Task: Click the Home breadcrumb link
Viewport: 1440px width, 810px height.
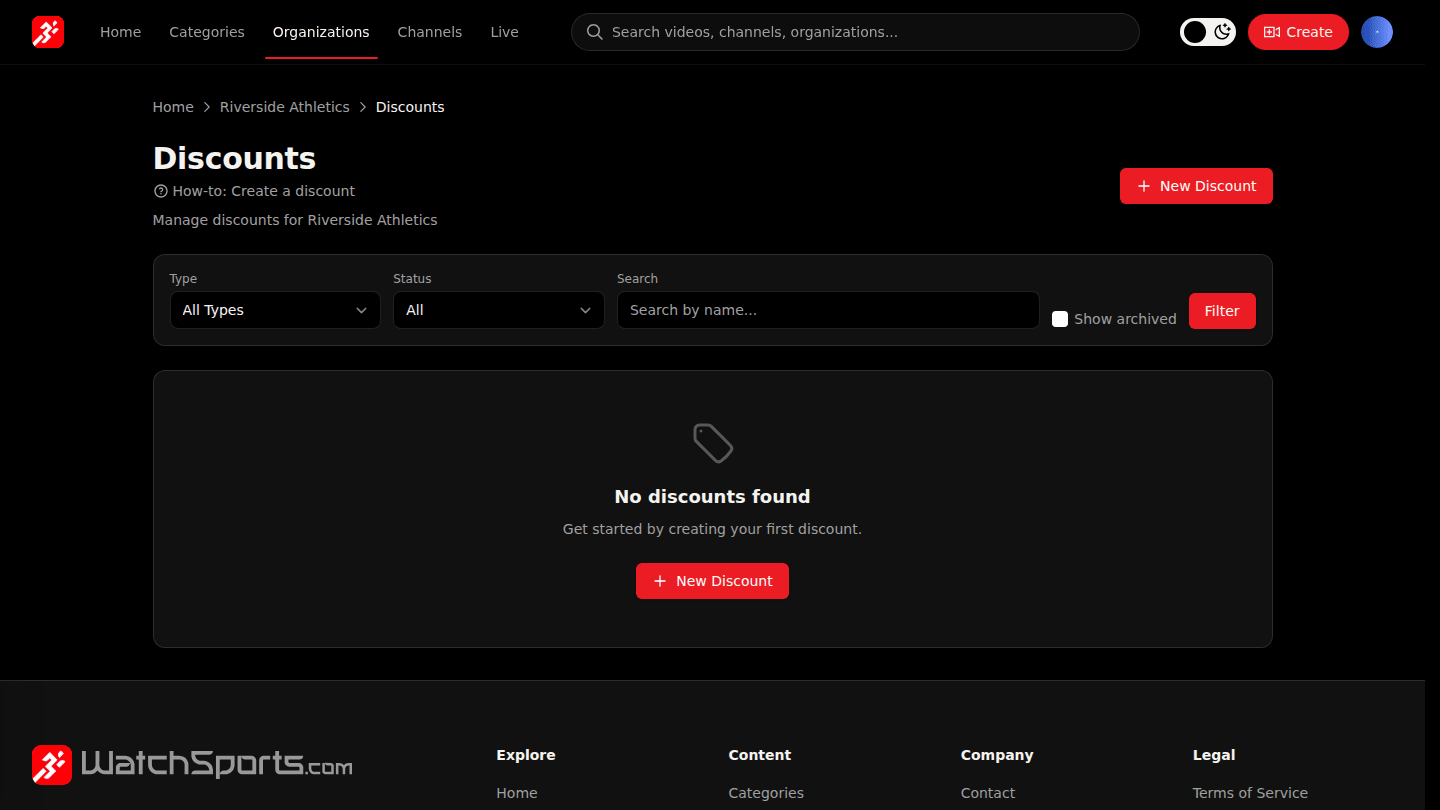Action: pos(173,107)
